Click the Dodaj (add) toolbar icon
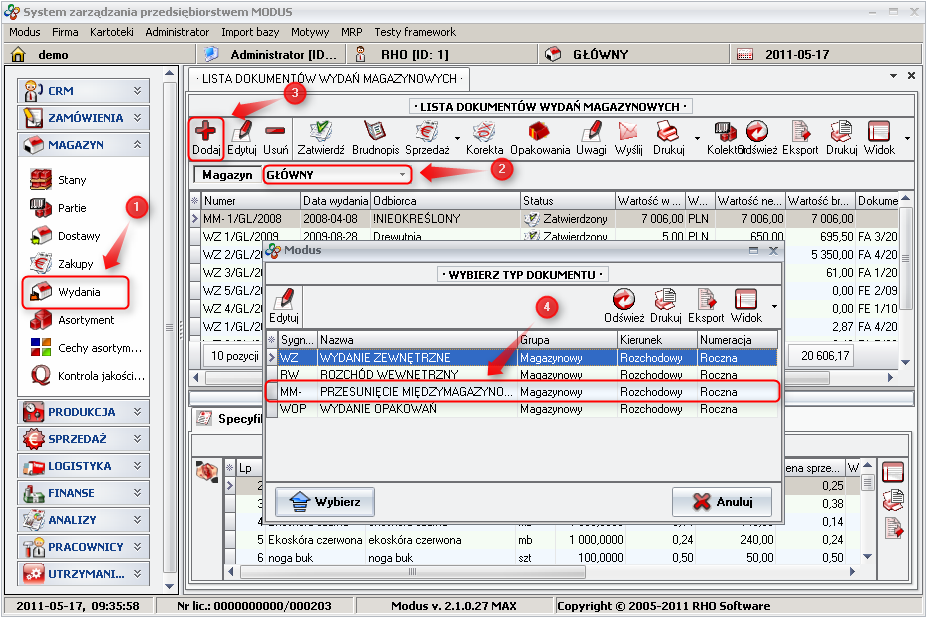The width and height of the screenshot is (927, 618). pos(206,131)
